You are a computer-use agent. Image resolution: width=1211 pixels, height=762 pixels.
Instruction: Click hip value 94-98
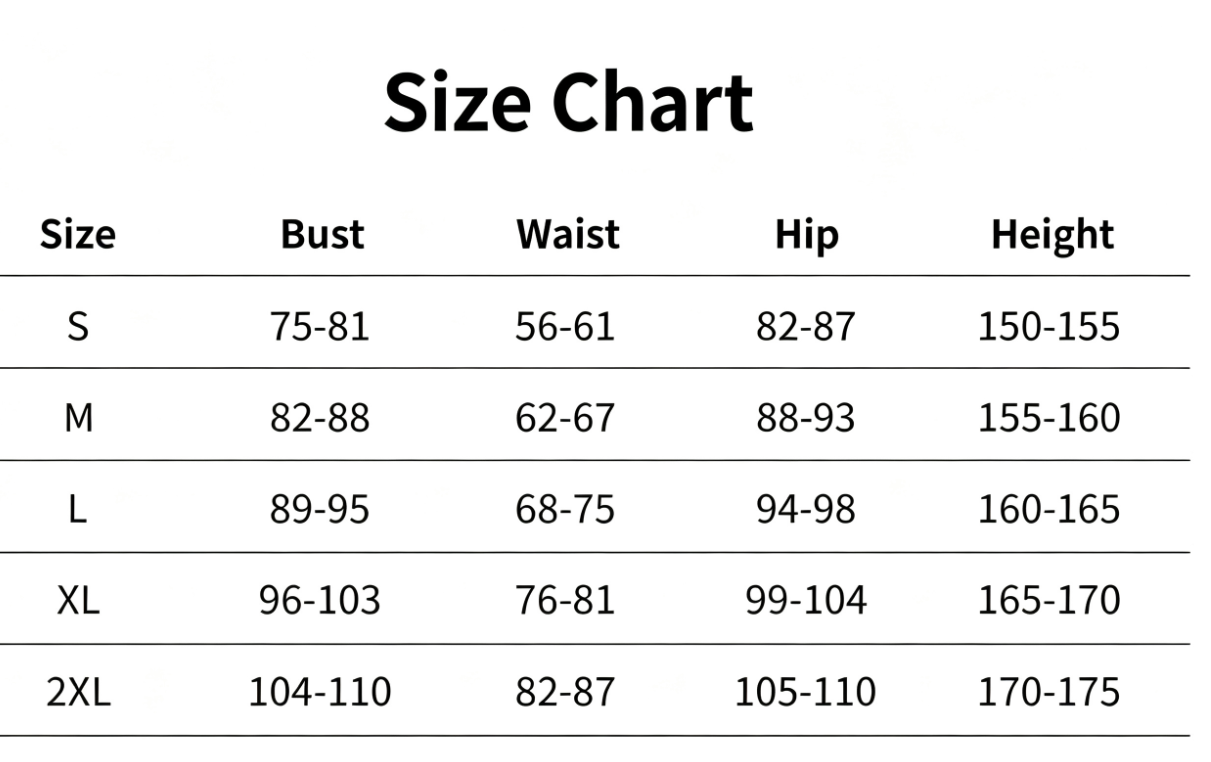tap(806, 510)
